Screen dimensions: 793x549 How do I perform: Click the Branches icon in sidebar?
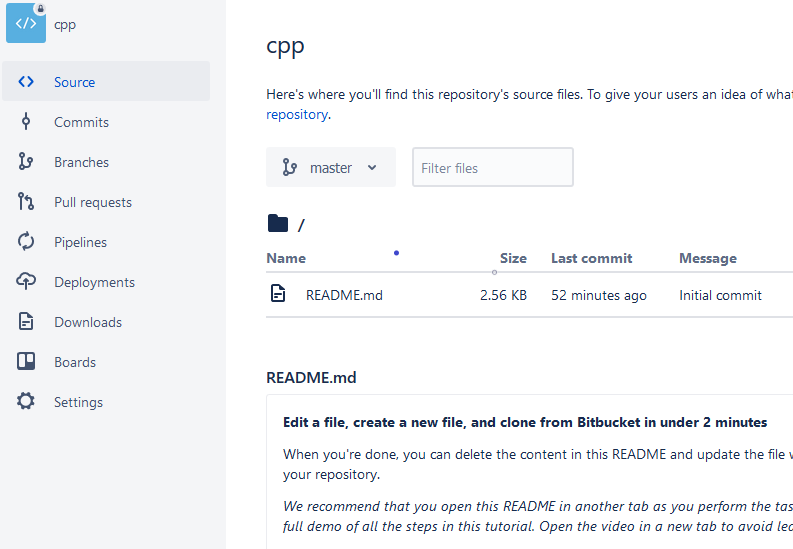tap(26, 162)
